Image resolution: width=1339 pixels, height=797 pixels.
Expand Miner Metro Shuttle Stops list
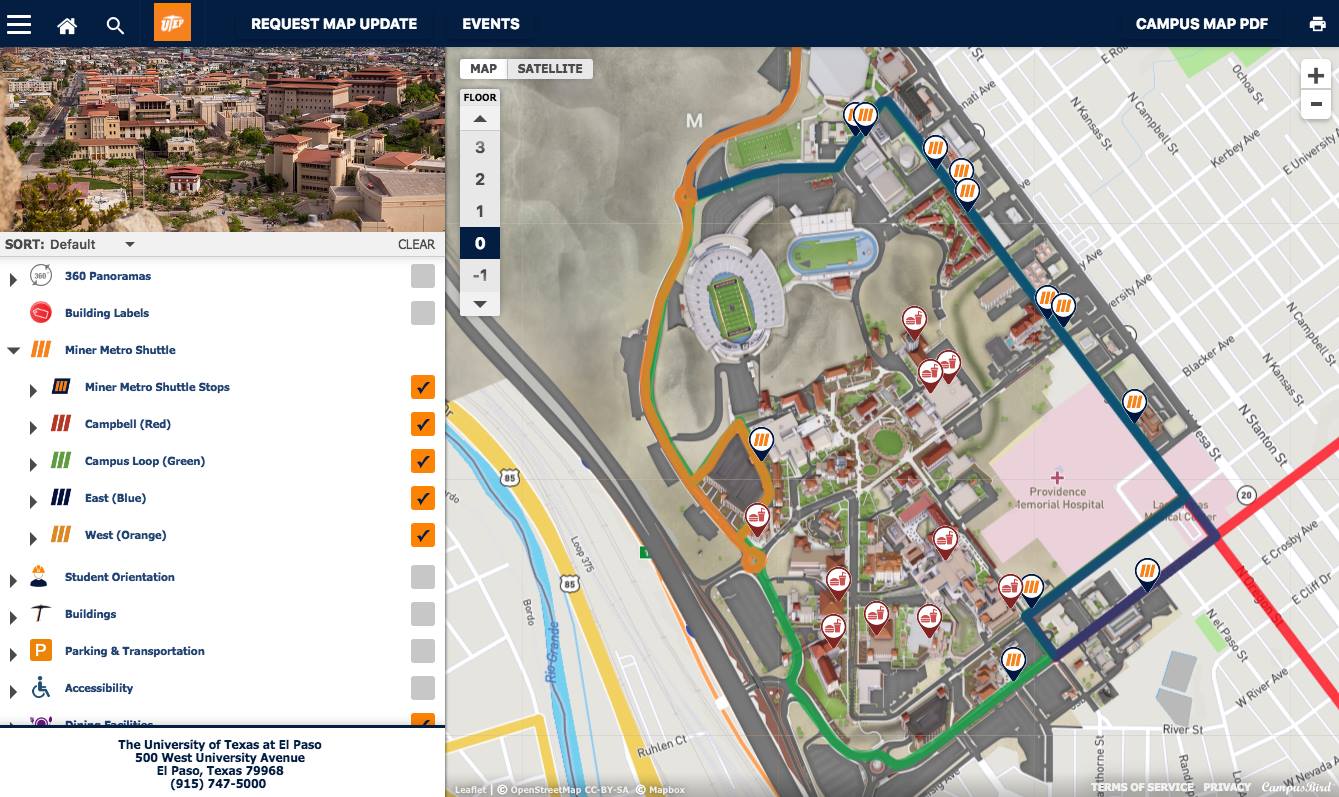[x=33, y=389]
